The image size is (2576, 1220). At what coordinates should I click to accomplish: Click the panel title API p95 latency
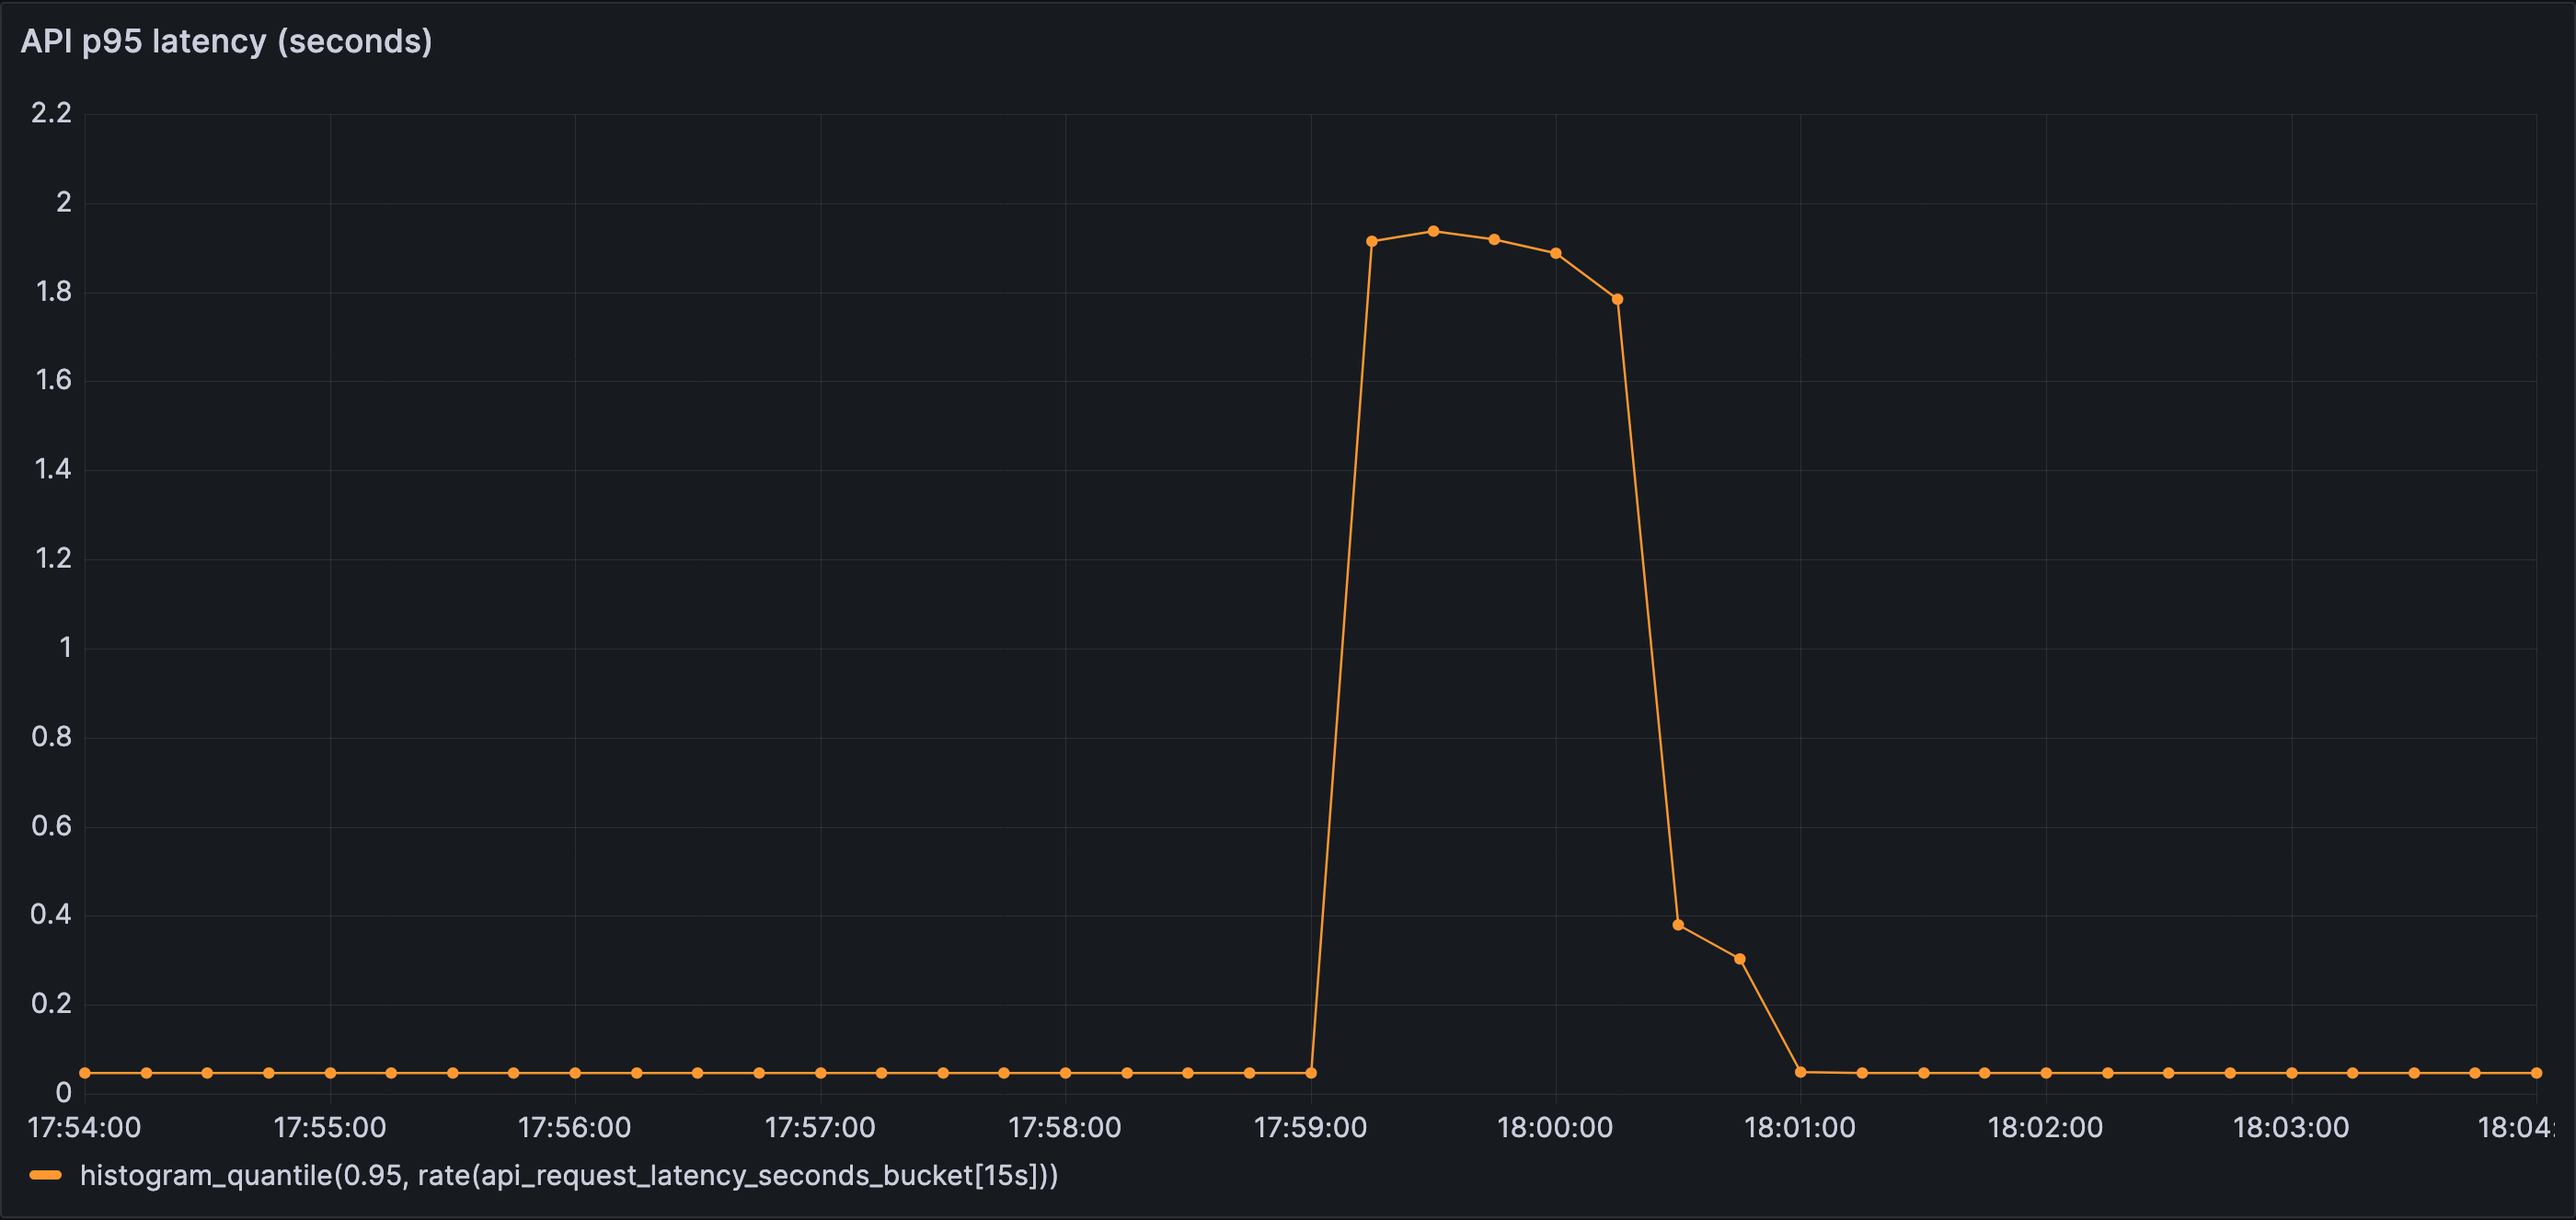tap(228, 42)
